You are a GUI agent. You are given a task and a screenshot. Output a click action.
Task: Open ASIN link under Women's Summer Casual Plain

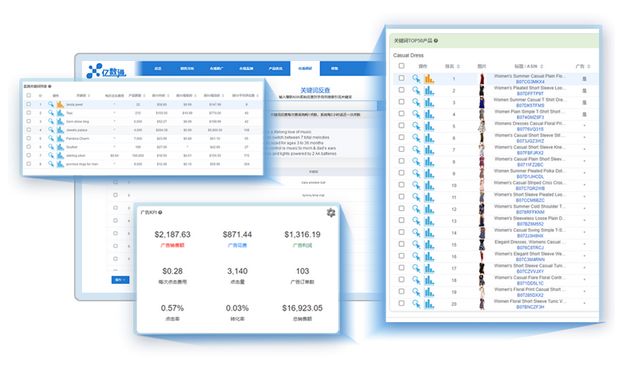(x=530, y=82)
